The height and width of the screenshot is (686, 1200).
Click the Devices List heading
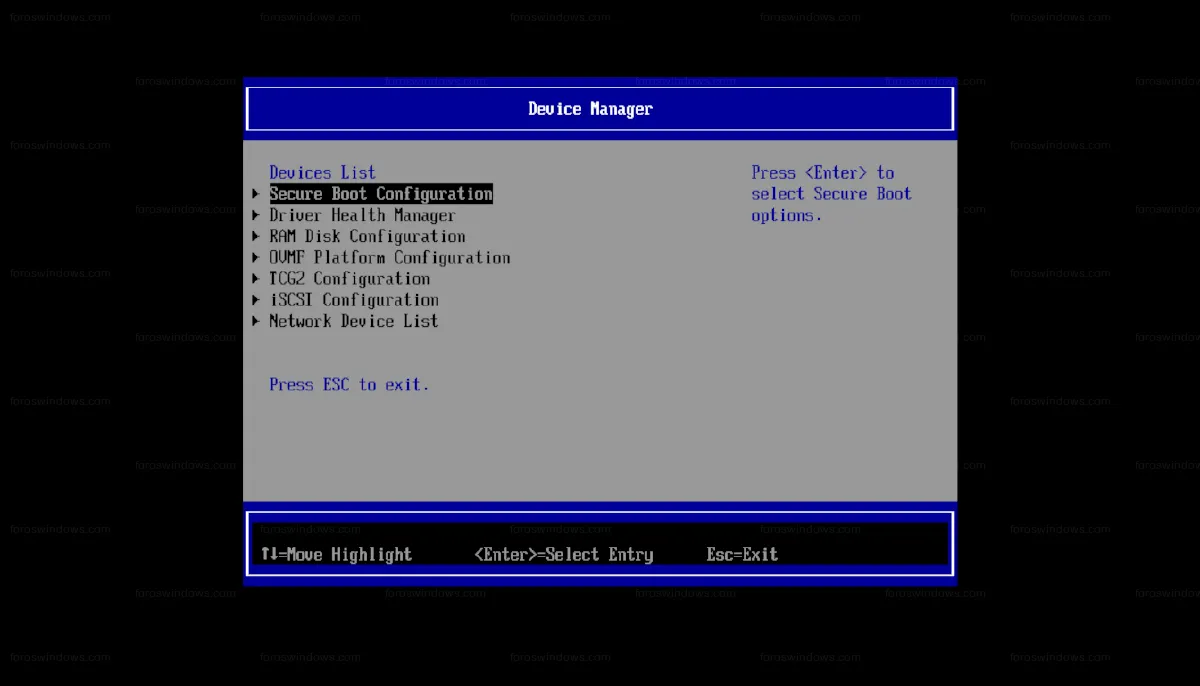click(322, 172)
